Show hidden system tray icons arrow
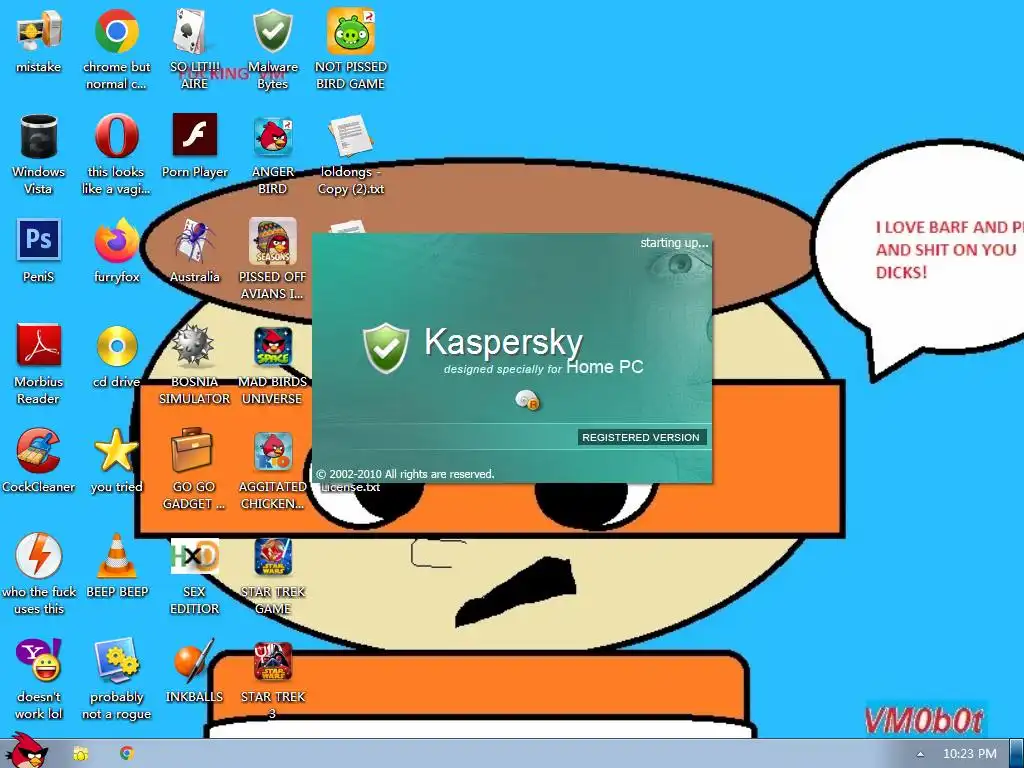The image size is (1024, 768). (920, 754)
